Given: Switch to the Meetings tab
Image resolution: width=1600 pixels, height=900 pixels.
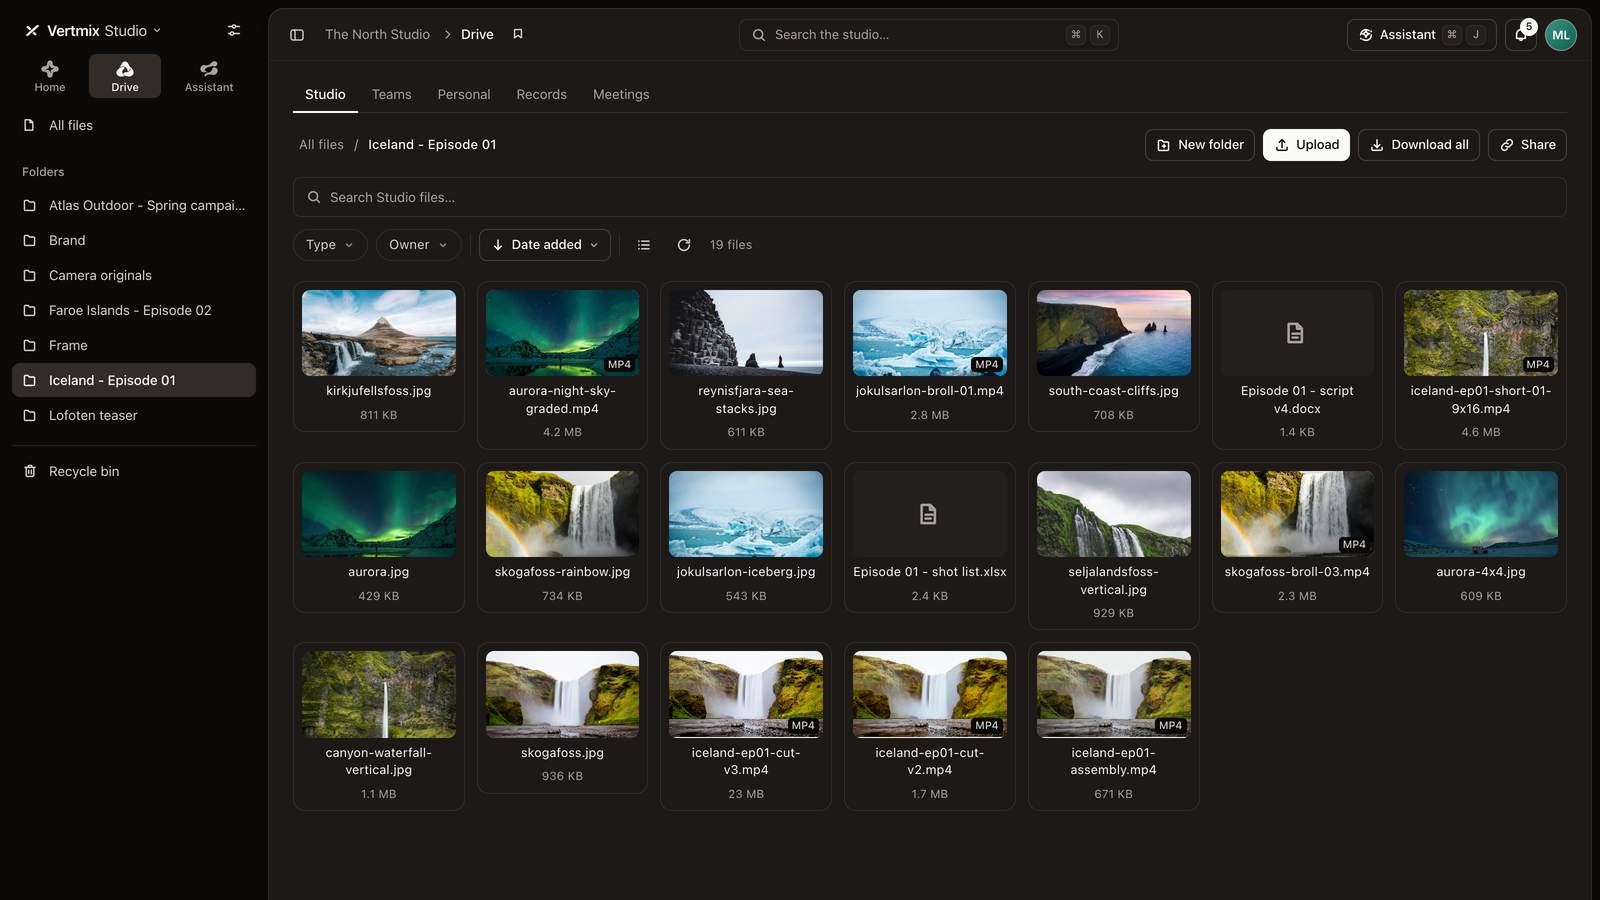Looking at the screenshot, I should tap(621, 94).
